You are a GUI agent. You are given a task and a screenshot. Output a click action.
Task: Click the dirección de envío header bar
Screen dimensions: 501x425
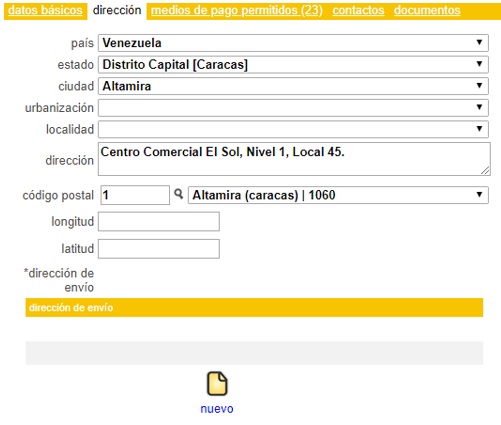[254, 307]
